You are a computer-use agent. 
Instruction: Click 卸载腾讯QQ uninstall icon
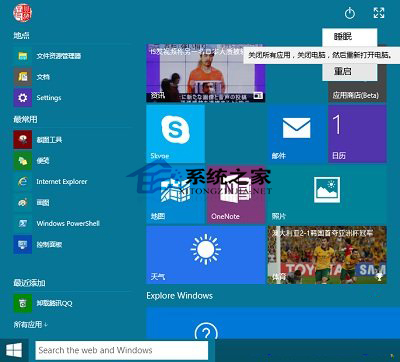click(x=23, y=303)
